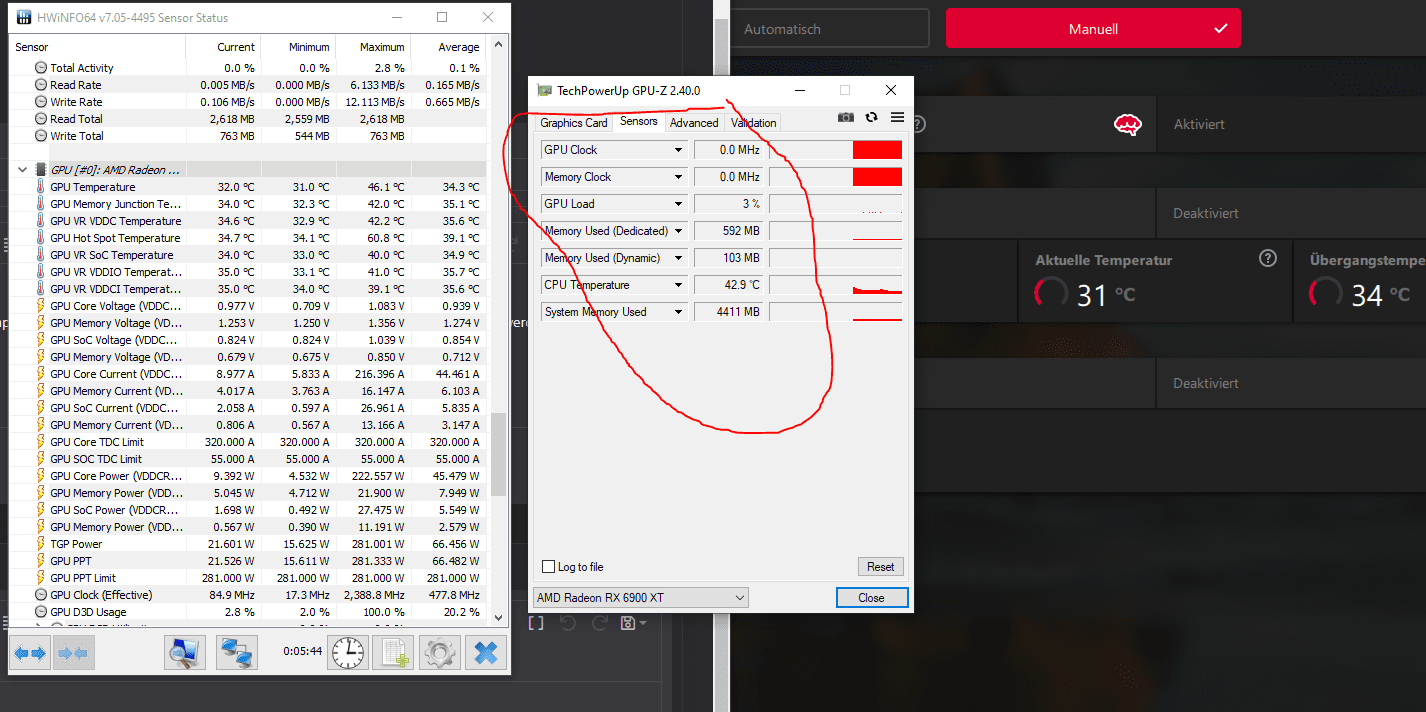Open the Advanced tab in GPU-Z
This screenshot has width=1426, height=712.
pos(694,123)
